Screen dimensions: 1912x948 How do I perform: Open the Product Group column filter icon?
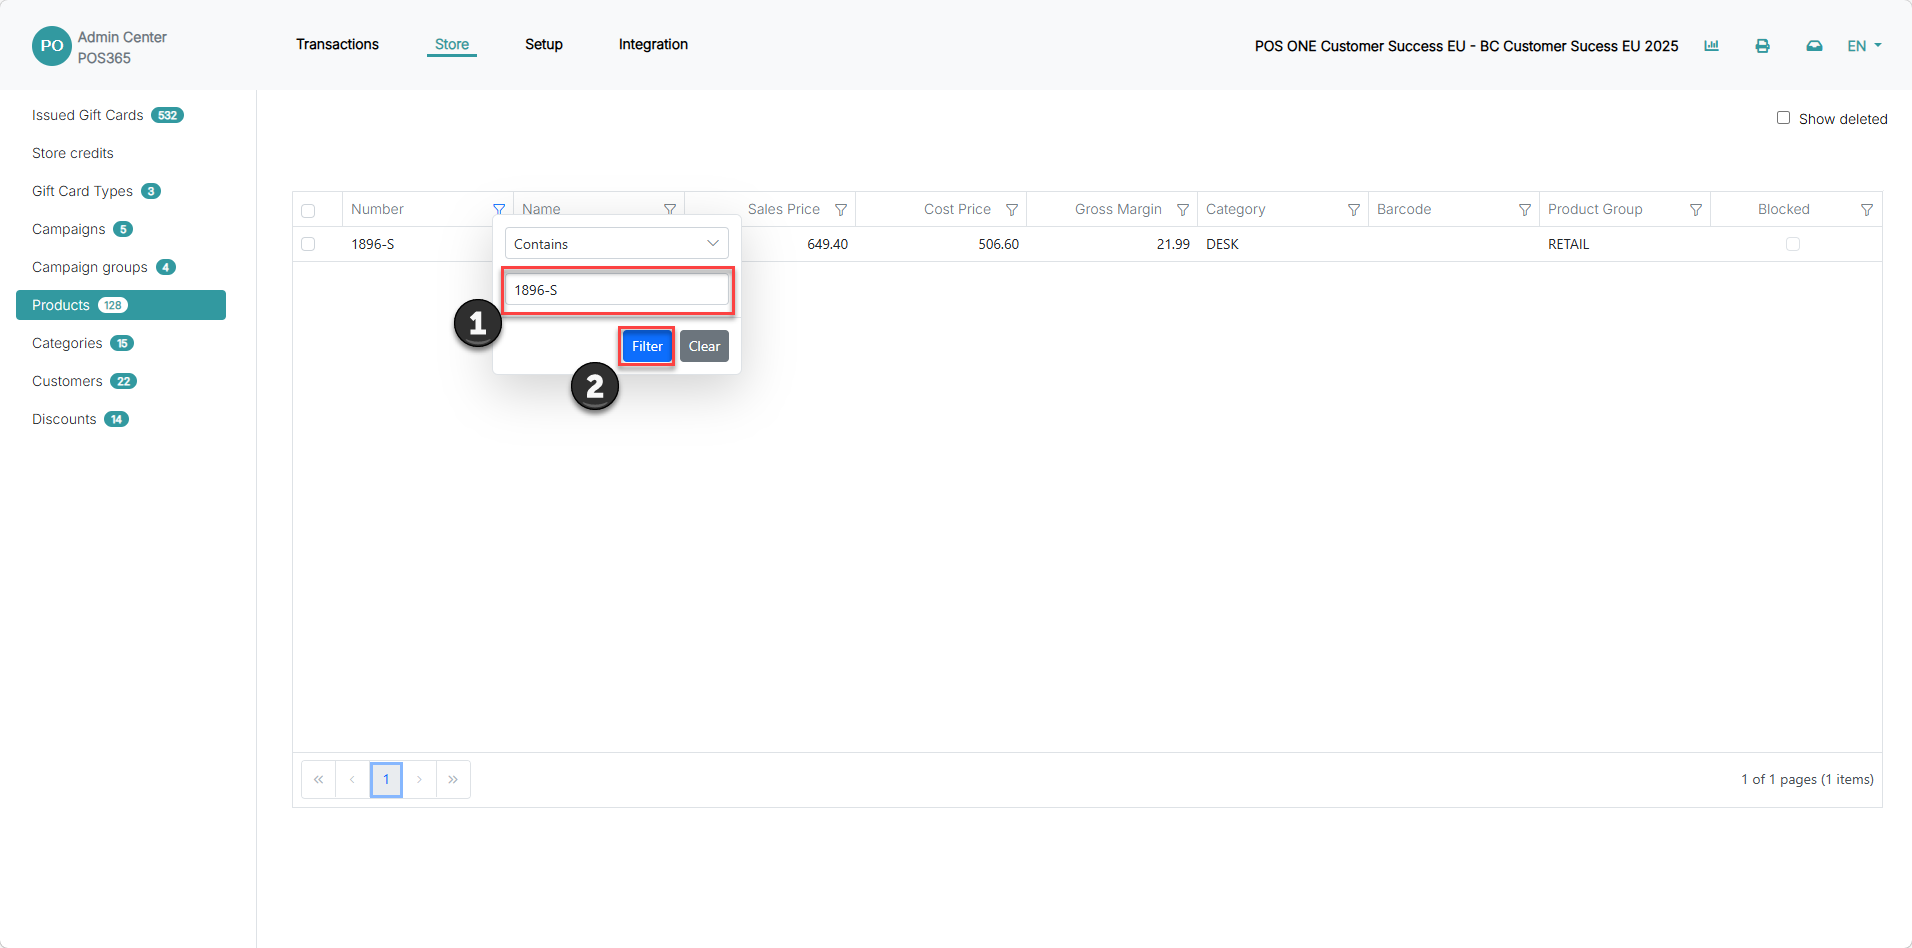coord(1696,209)
